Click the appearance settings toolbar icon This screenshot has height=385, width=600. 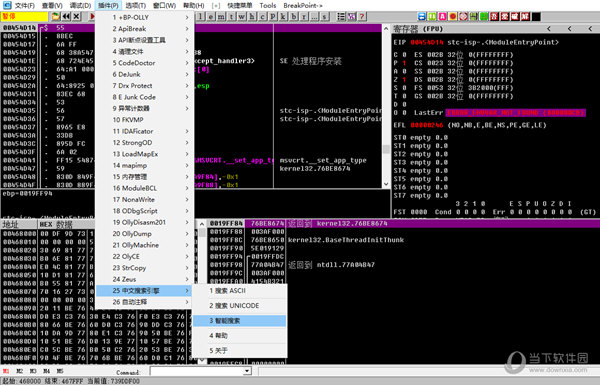(x=351, y=16)
